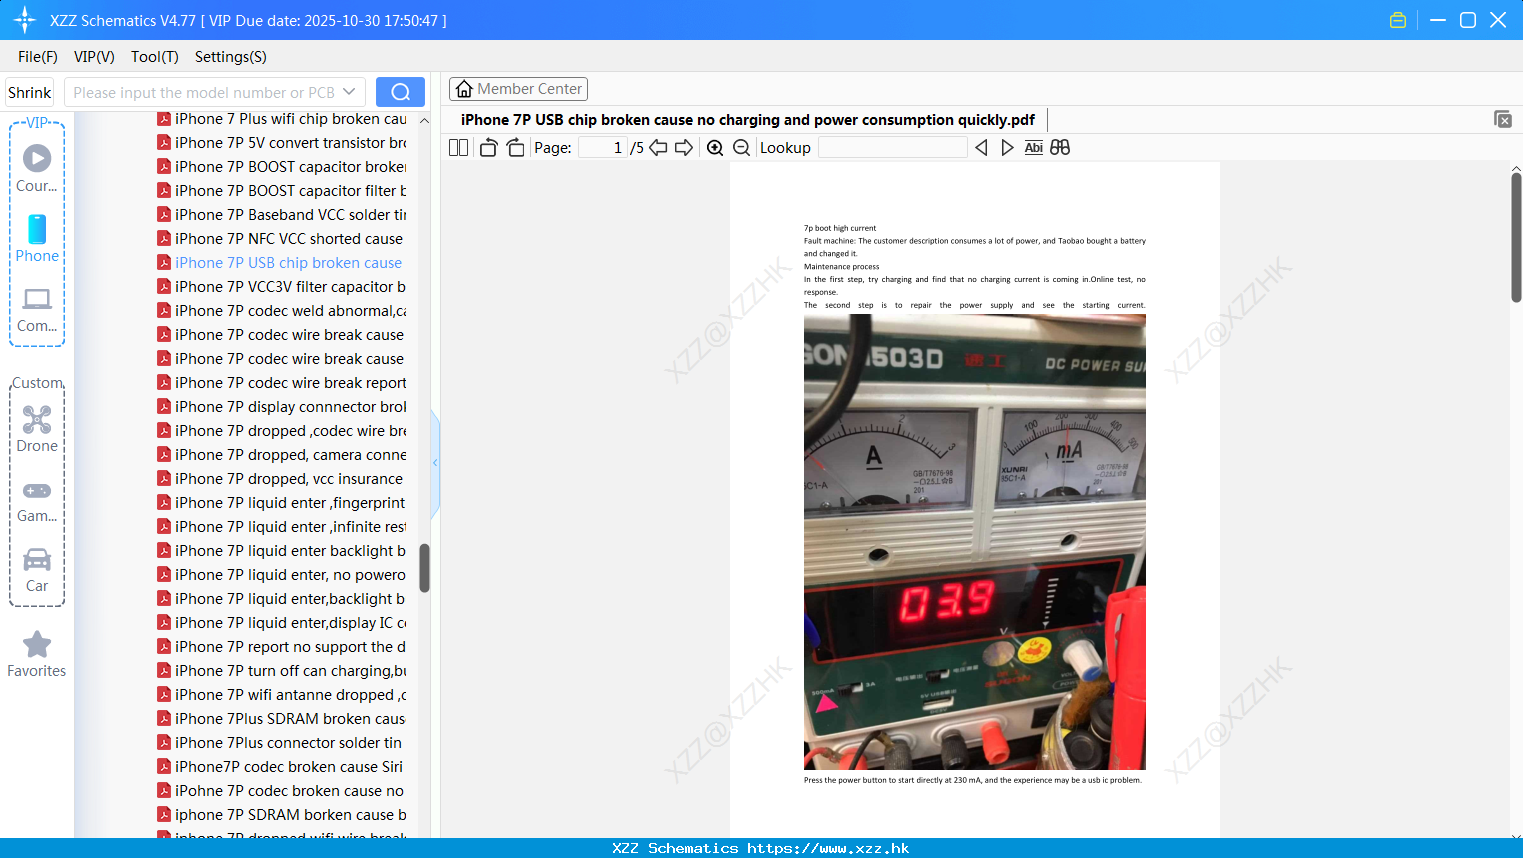Viewport: 1523px width, 858px height.
Task: Open the VIP(V) menu
Action: 94,57
